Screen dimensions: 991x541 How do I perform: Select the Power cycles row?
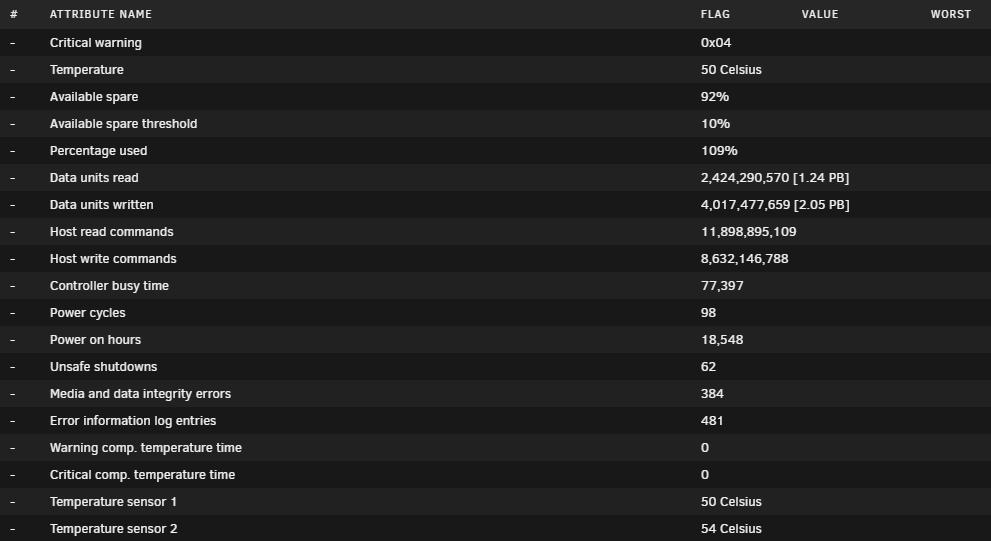coord(496,313)
